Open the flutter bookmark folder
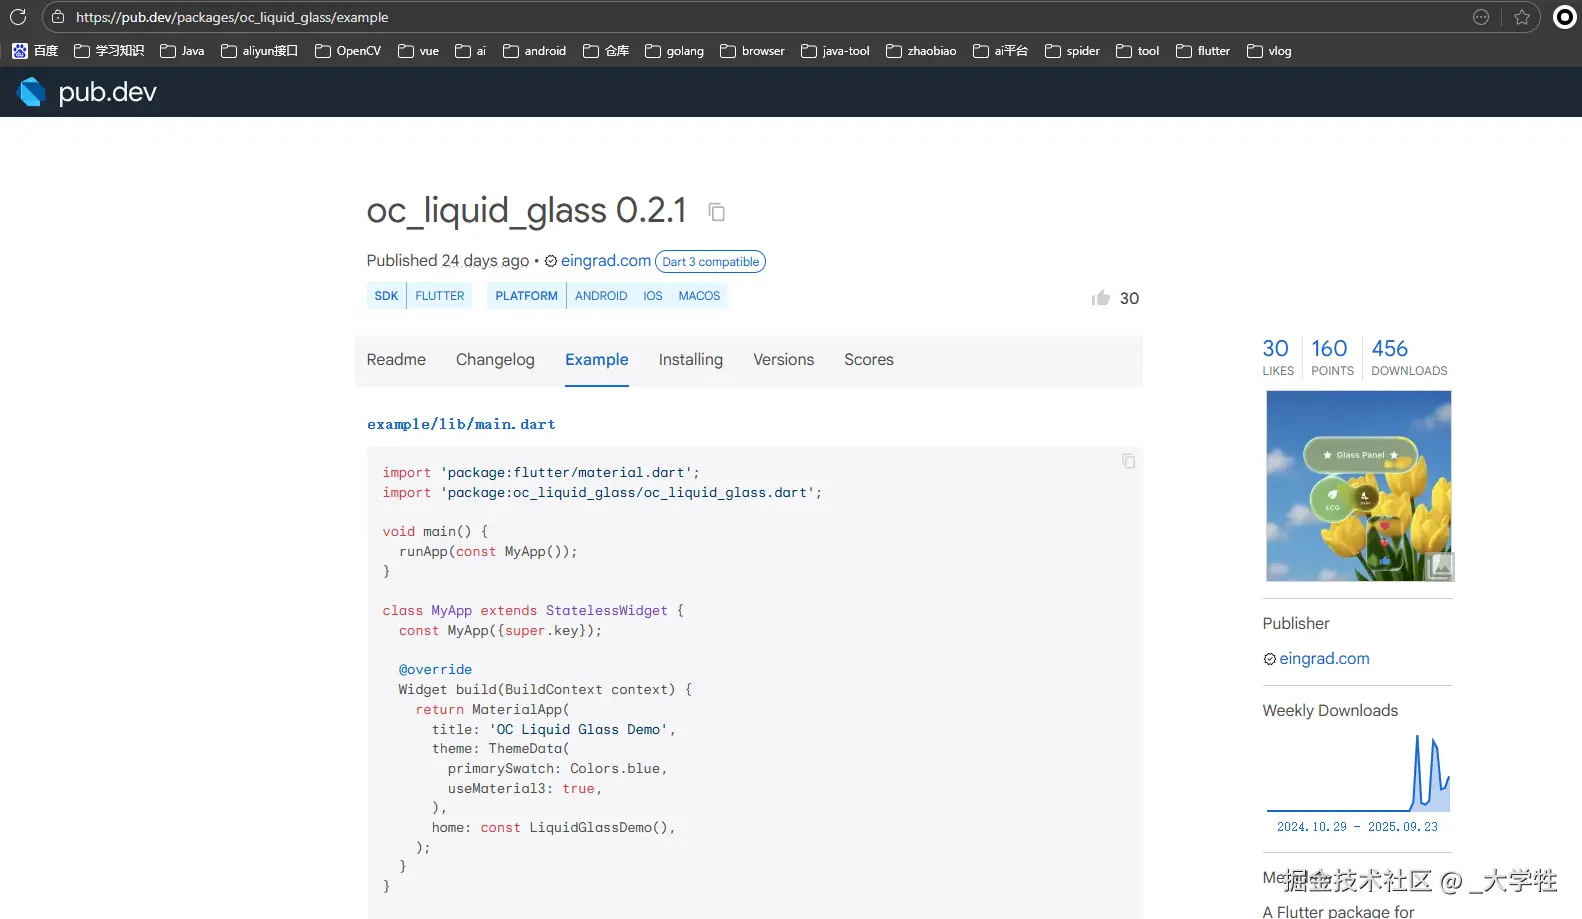Image resolution: width=1582 pixels, height=919 pixels. point(1203,51)
